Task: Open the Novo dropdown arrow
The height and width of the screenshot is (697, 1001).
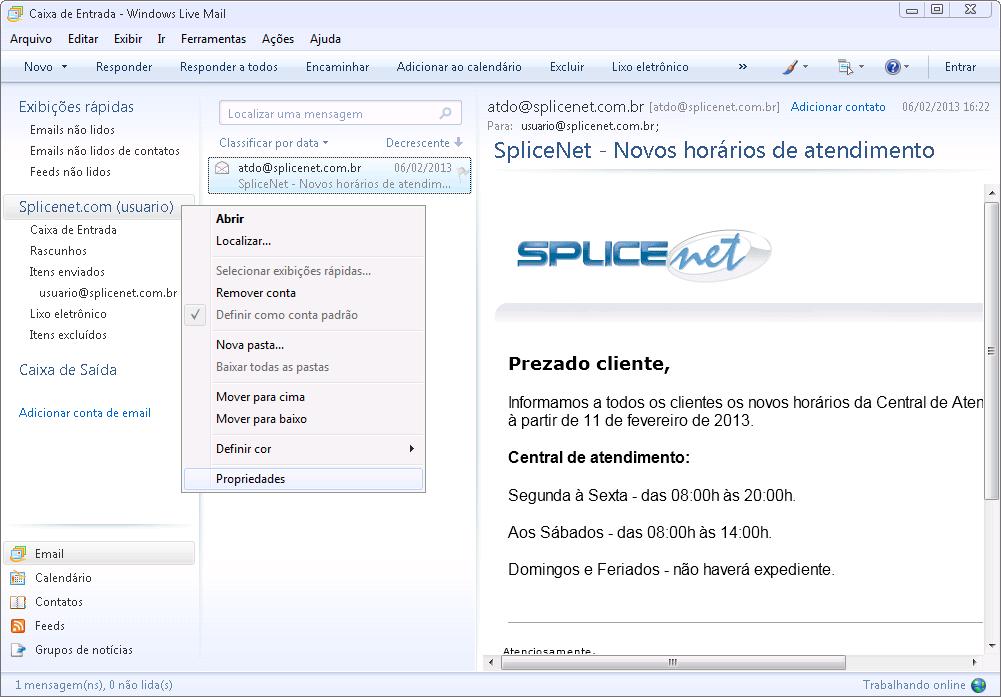Action: pos(64,67)
